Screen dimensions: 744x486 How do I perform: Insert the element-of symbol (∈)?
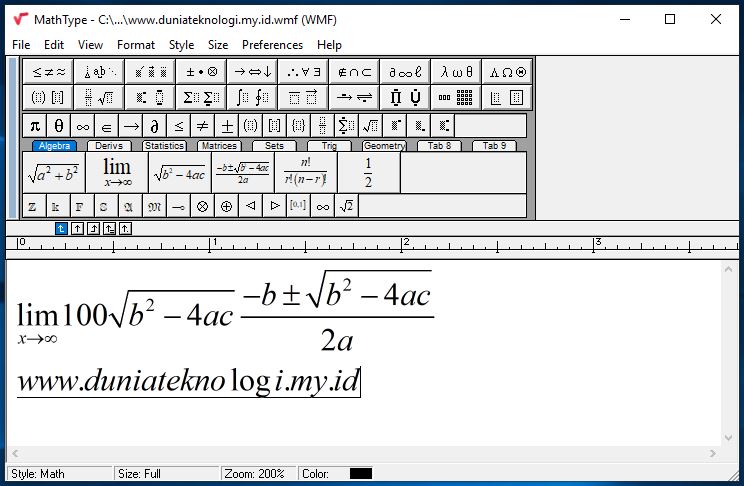click(107, 126)
